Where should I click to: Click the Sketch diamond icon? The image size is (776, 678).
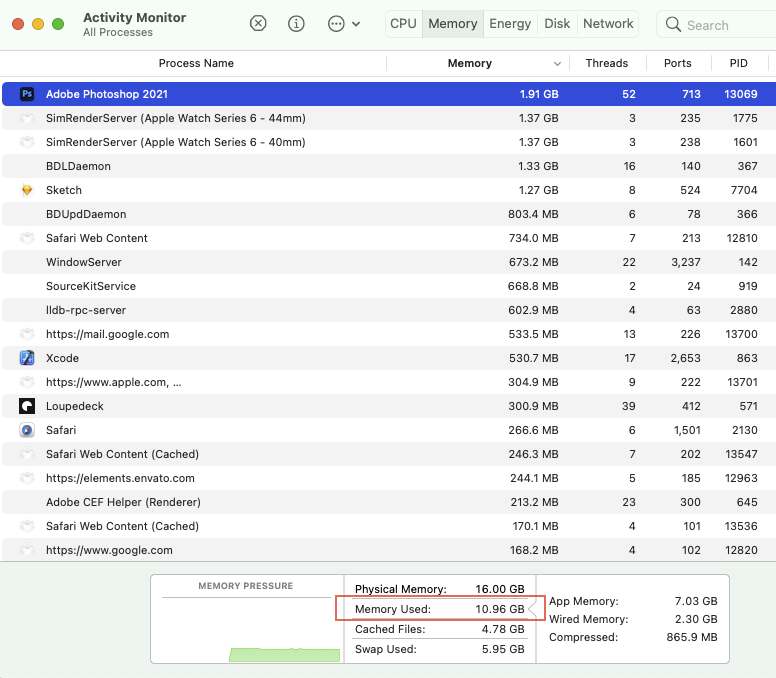[x=27, y=190]
